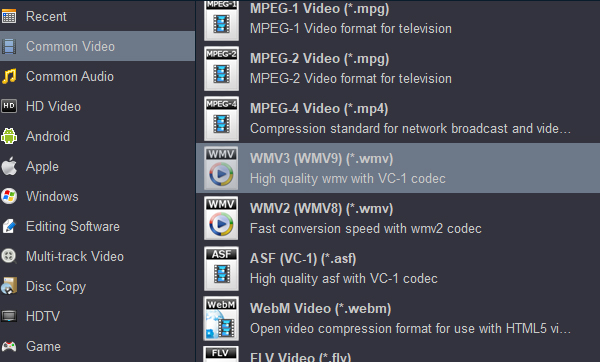Screen dimensions: 600x362
Task: Select WMV3 (WMV9) (*.wmv) format
Action: point(398,168)
